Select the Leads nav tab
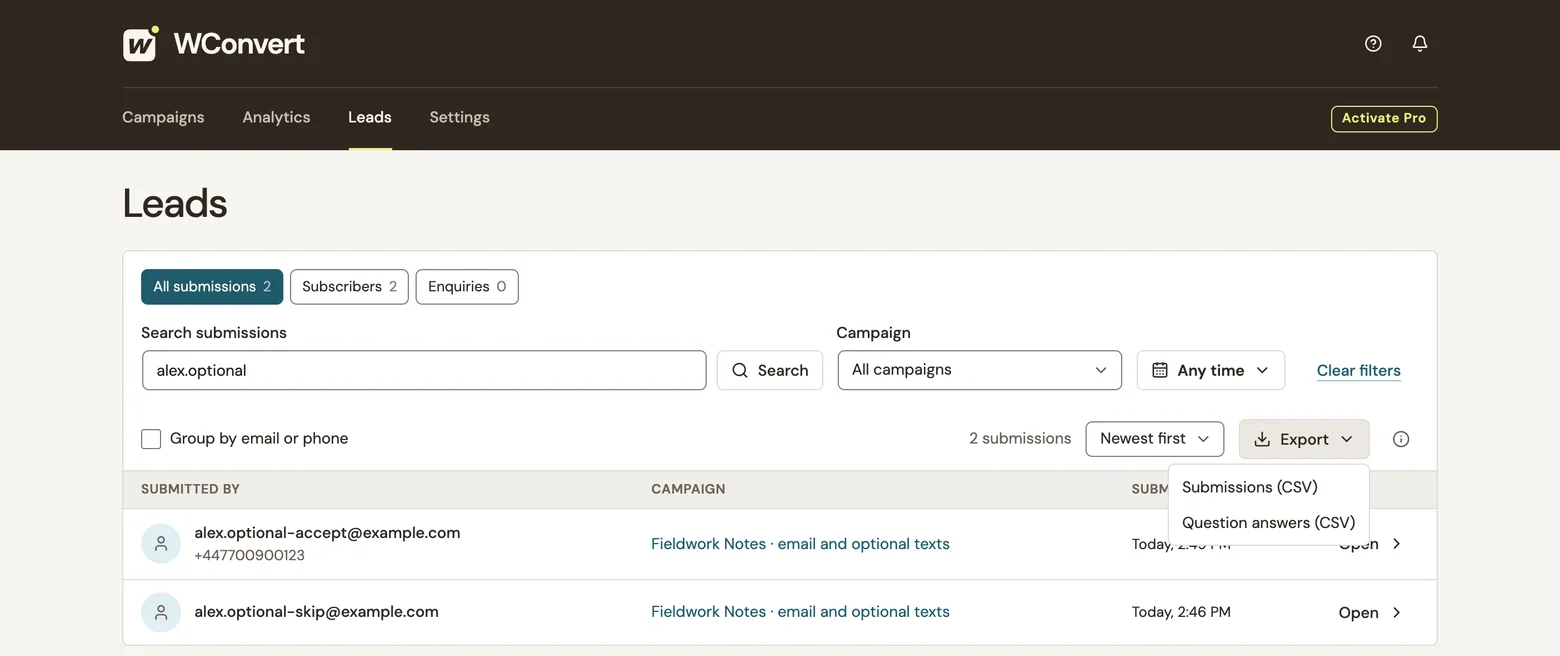1560x656 pixels. 370,117
